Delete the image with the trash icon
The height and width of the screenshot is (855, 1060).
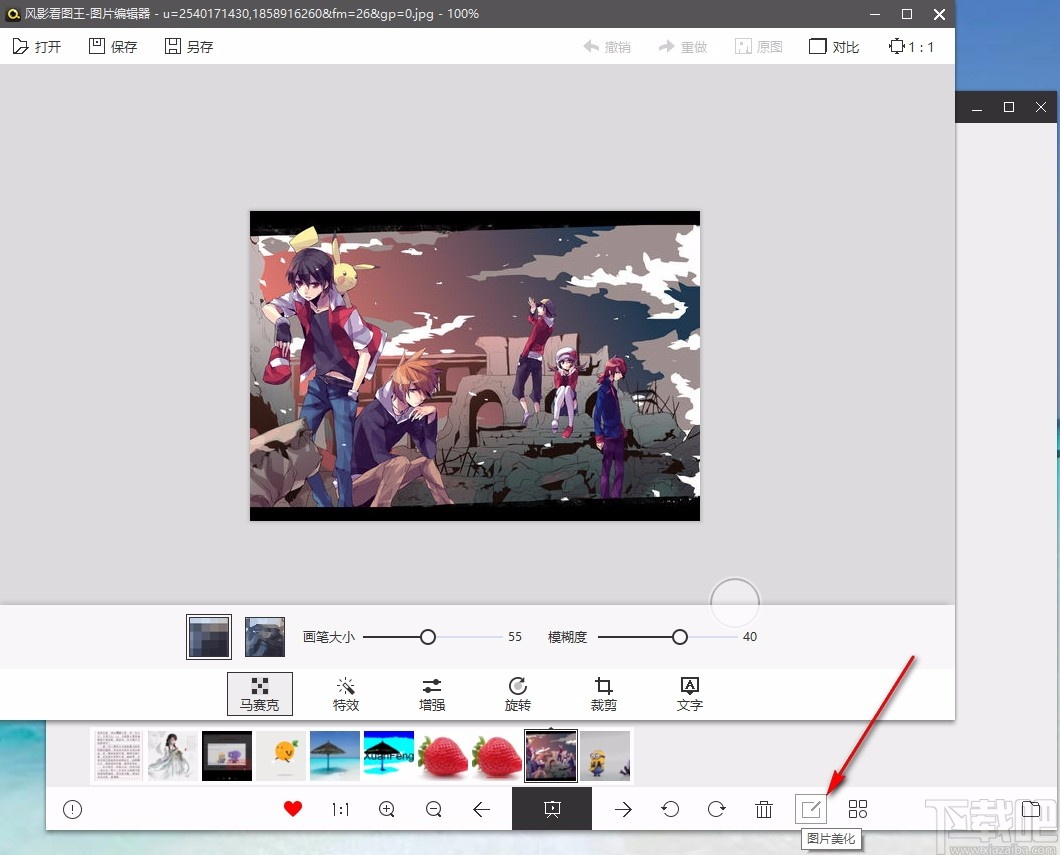(x=764, y=809)
